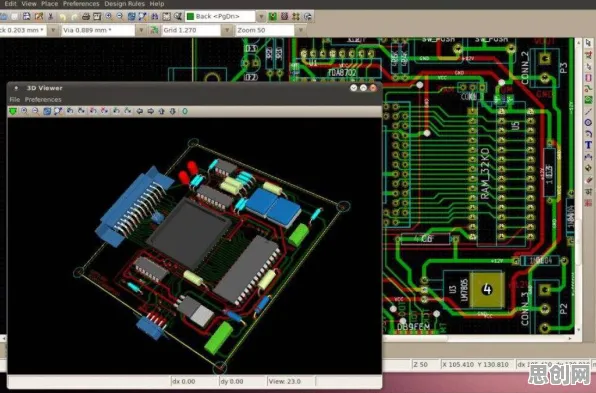The height and width of the screenshot is (393, 596).
Task: Toggle orthographic view icon in 3D Viewer
Action: click(x=185, y=111)
